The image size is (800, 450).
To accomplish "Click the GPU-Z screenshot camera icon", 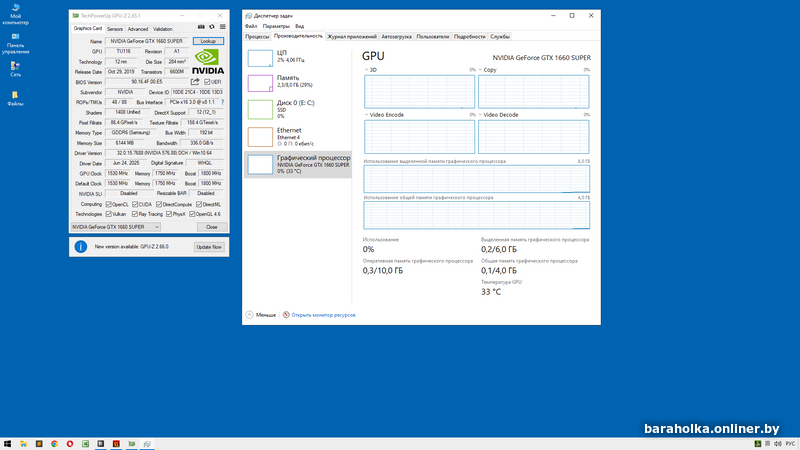I will 201,27.
